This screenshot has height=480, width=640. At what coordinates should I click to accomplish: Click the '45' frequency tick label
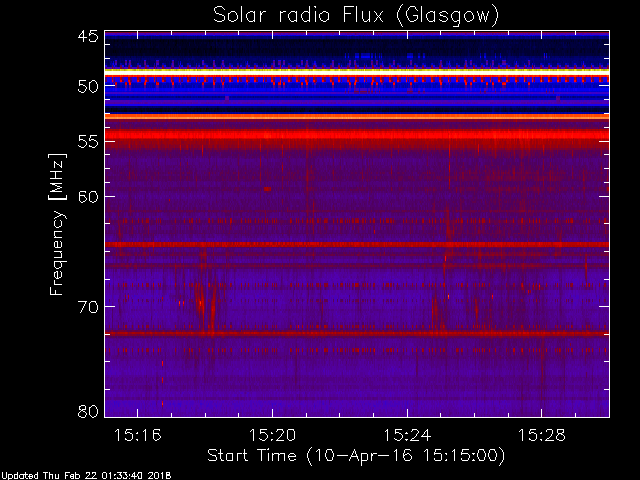[x=88, y=37]
